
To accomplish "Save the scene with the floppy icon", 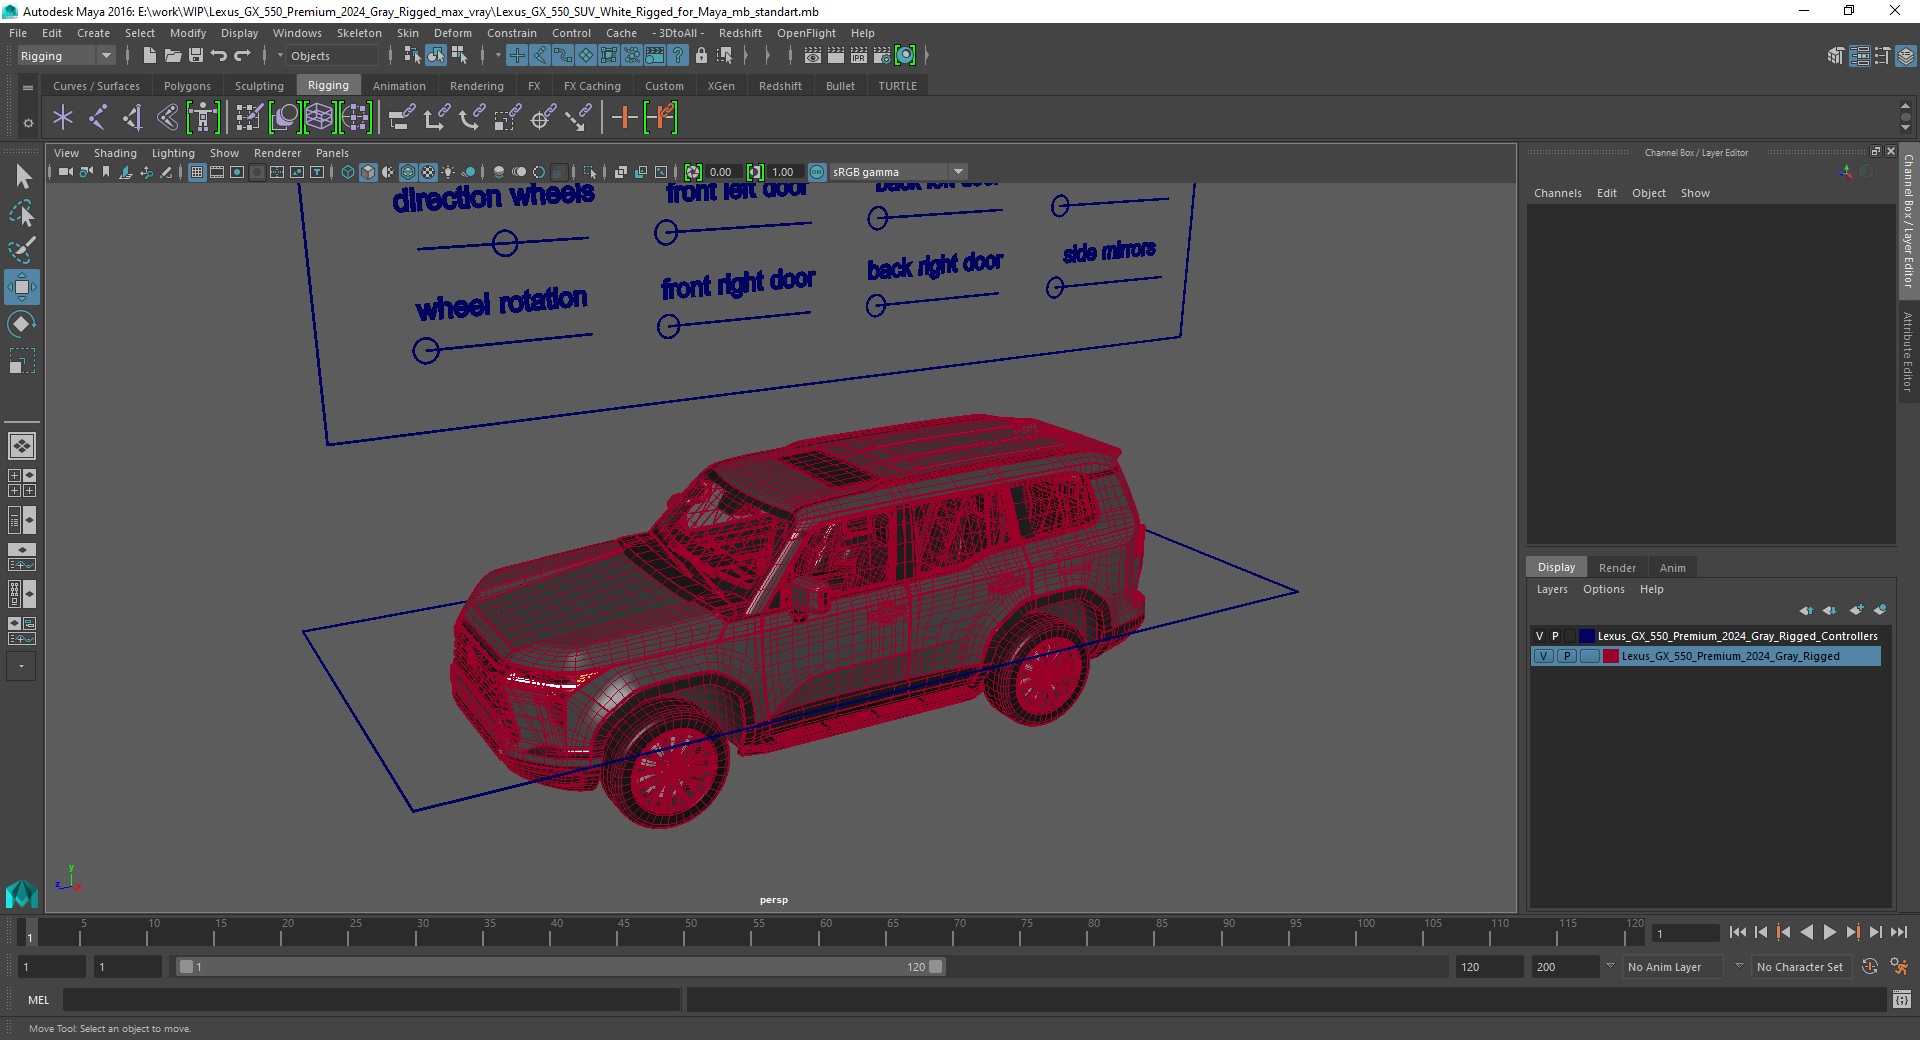I will 196,56.
